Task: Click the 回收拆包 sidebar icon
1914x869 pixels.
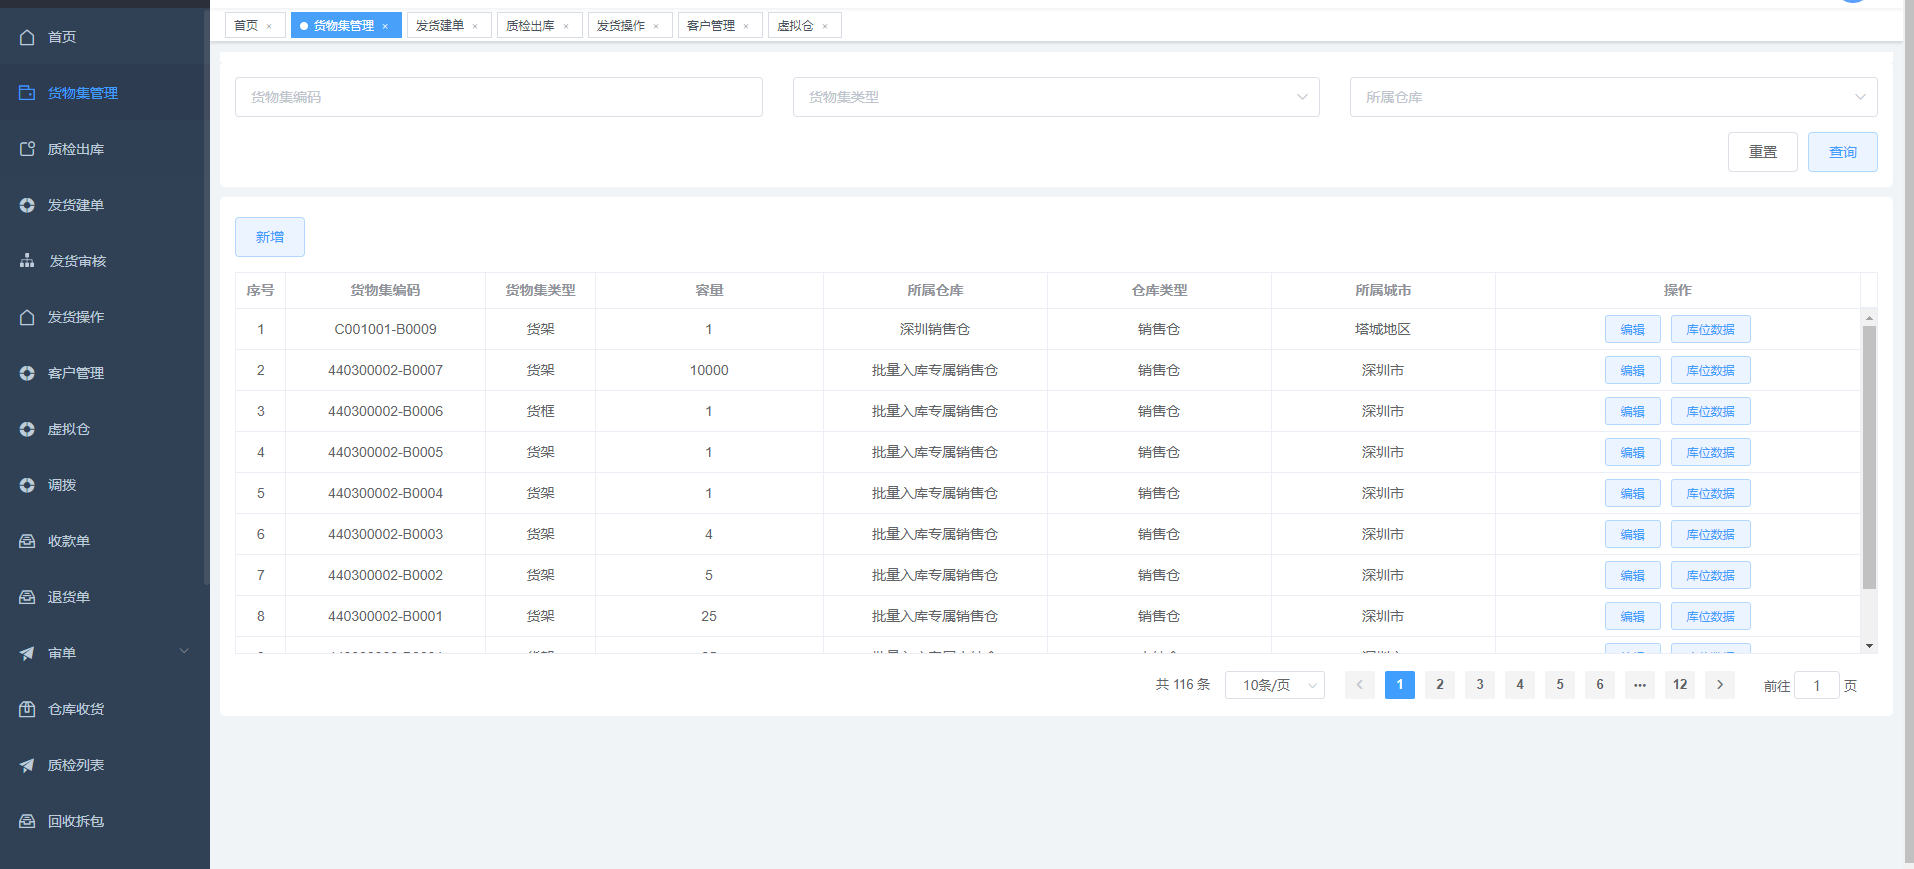Action: pos(27,821)
